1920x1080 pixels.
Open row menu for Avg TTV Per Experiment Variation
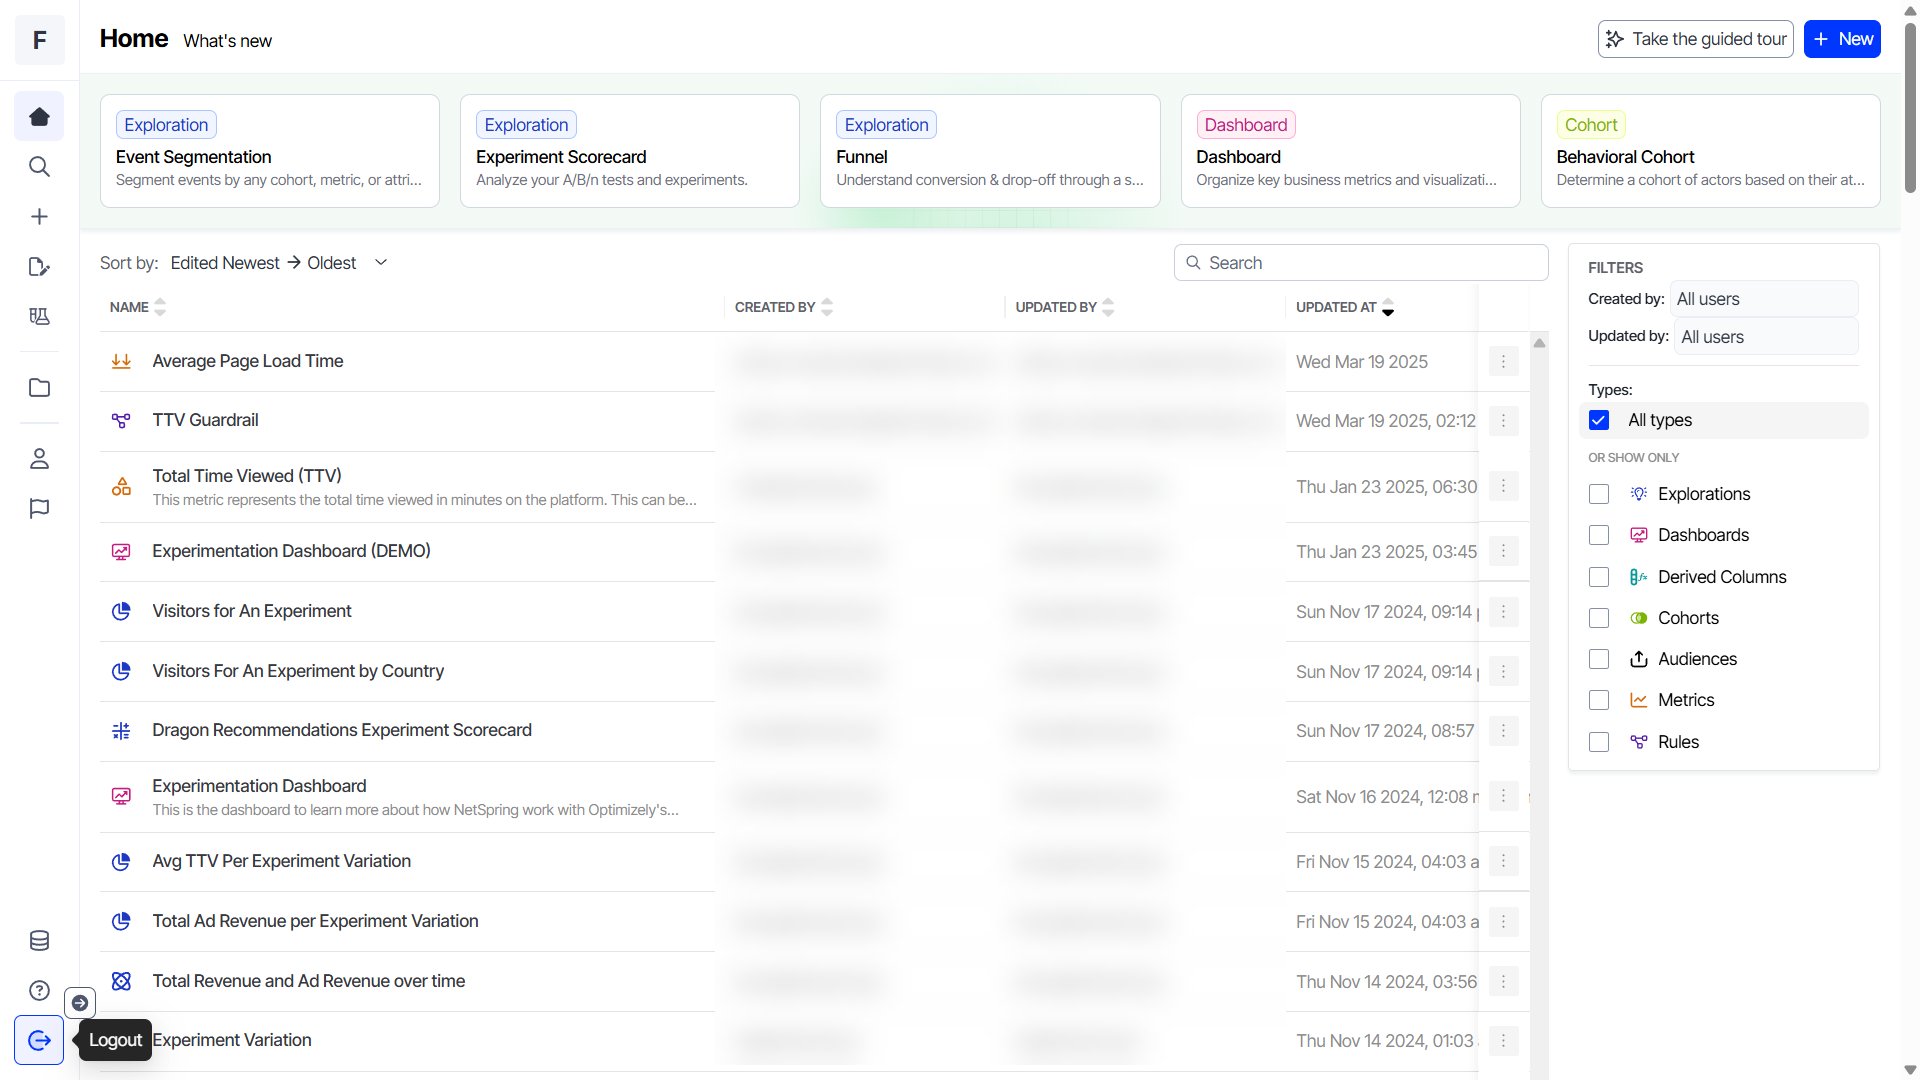pos(1503,861)
